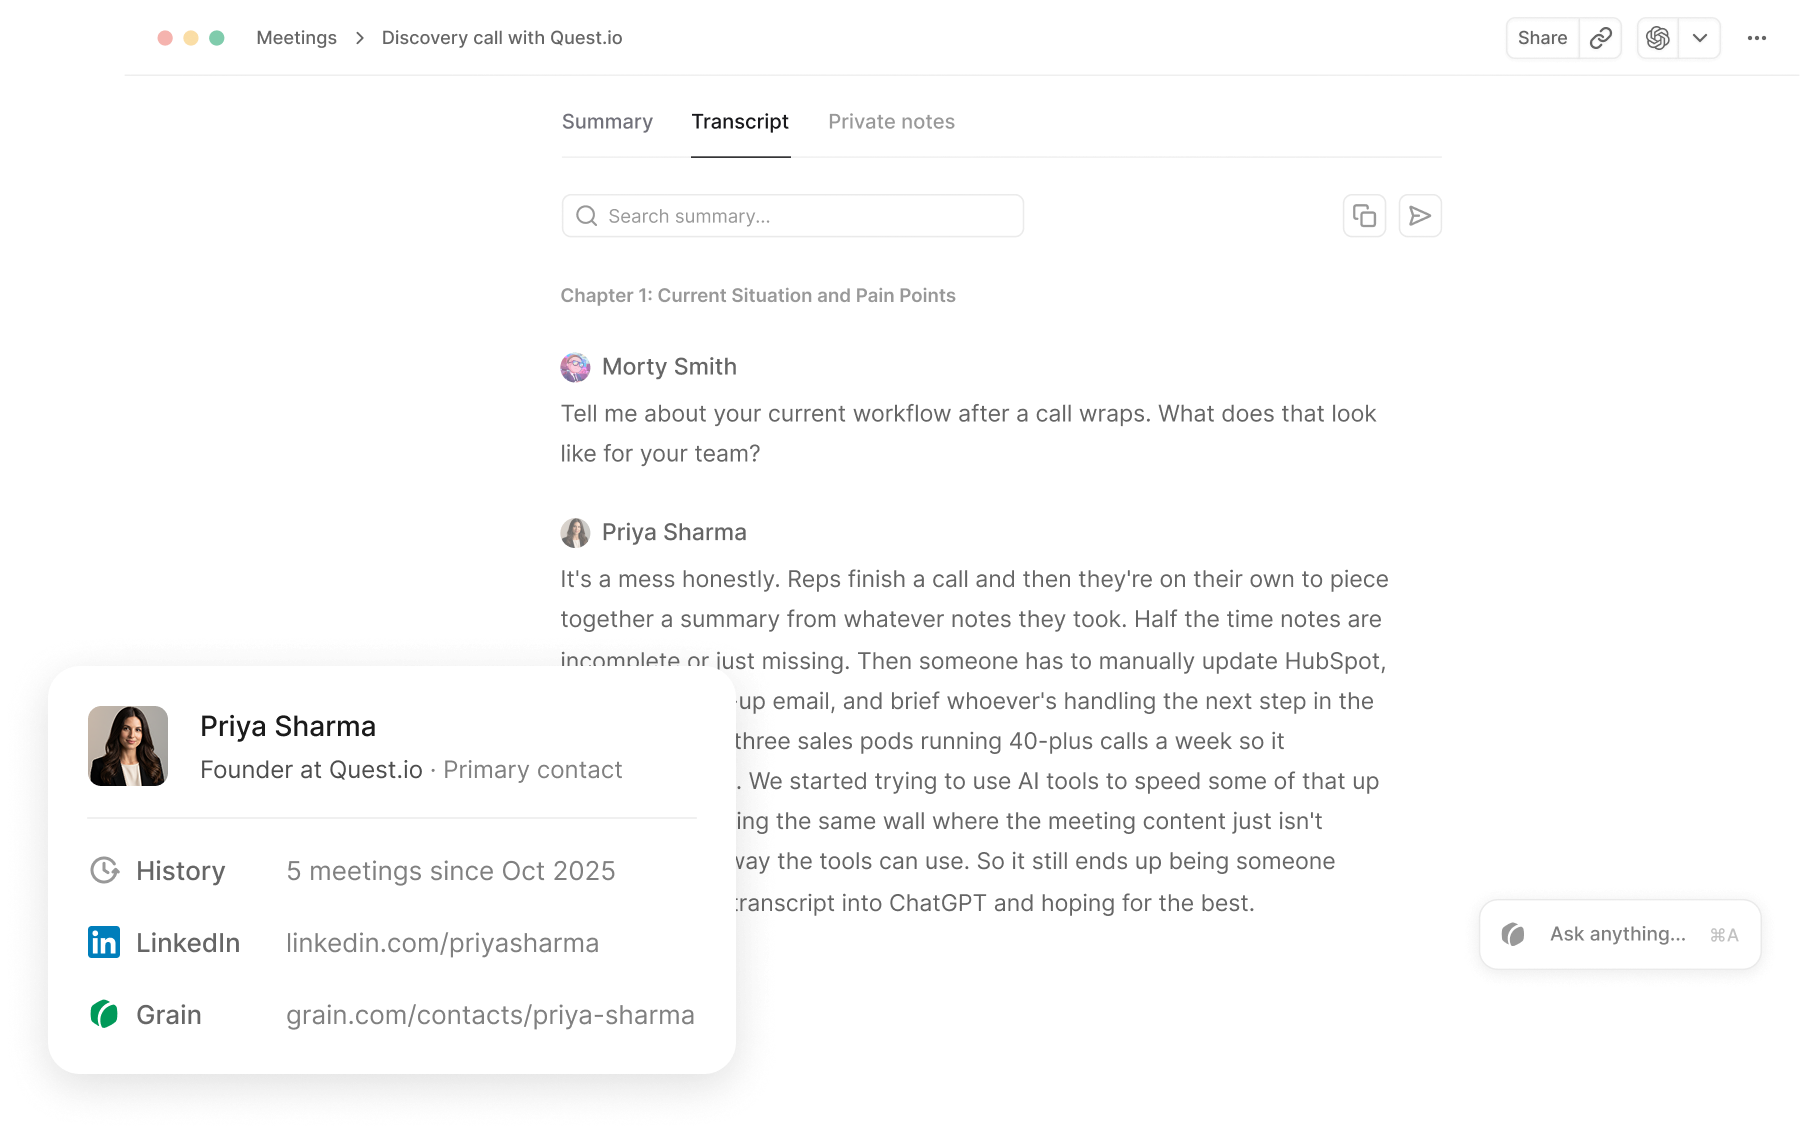Viewport: 1802px width, 1134px height.
Task: Click Morty Smith's avatar in transcript
Action: tap(575, 367)
